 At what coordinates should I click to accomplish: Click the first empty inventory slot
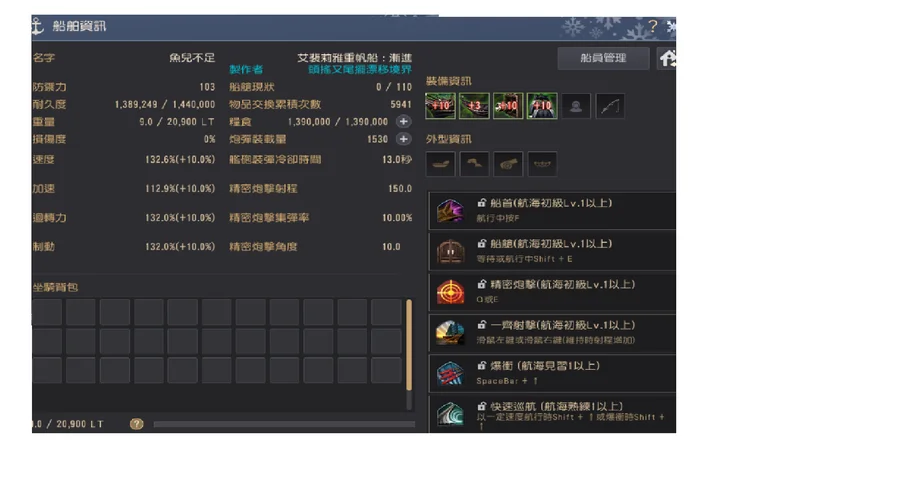pos(47,312)
